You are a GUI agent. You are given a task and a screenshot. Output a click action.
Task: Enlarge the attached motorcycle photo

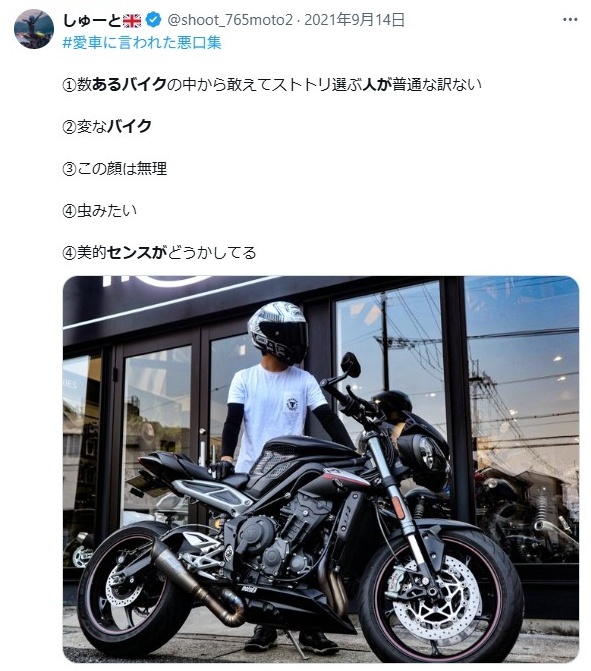[321, 469]
